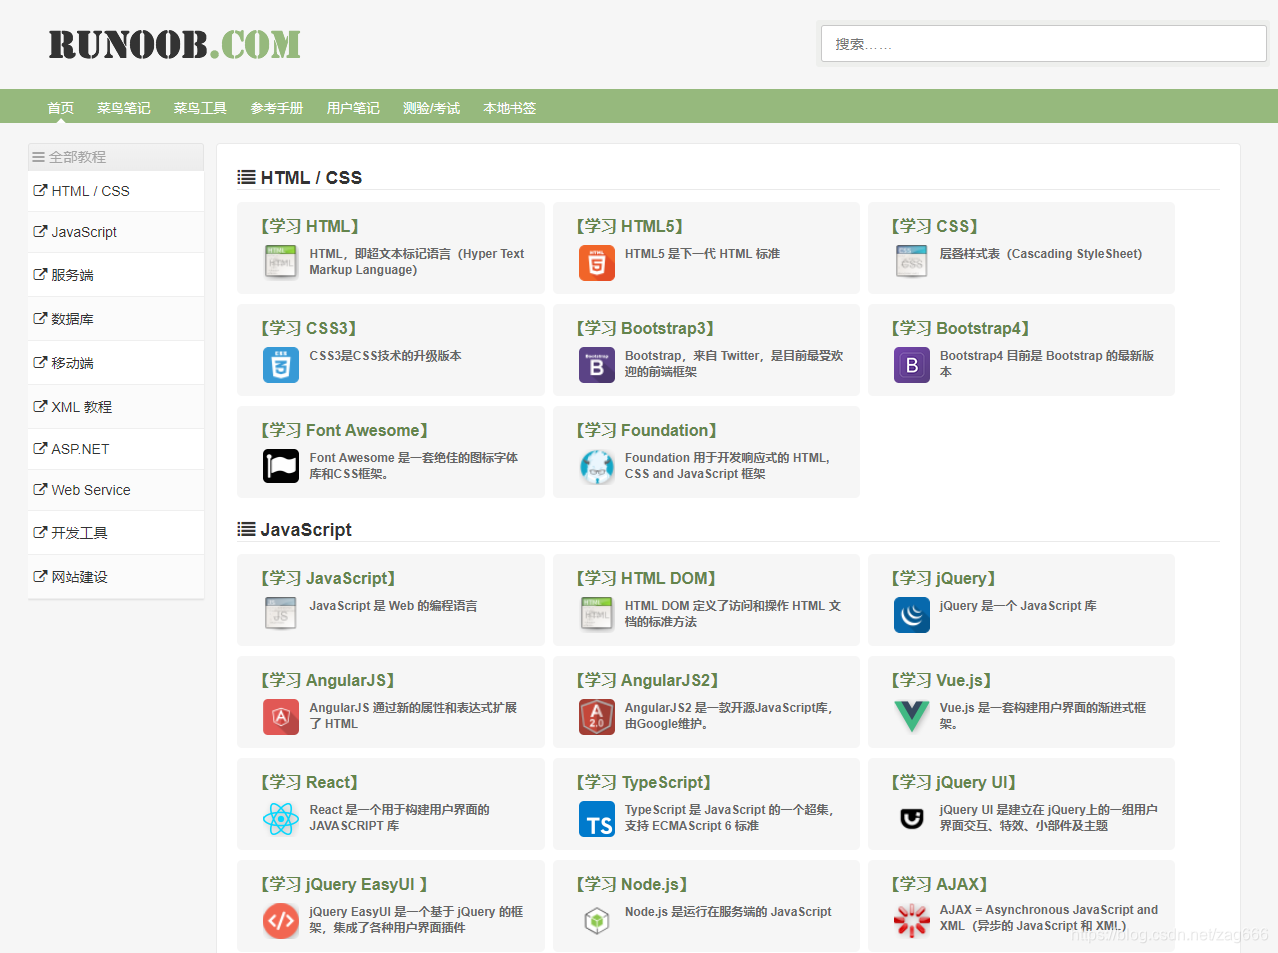Click the JavaScript JS file icon
1278x953 pixels.
(x=281, y=614)
